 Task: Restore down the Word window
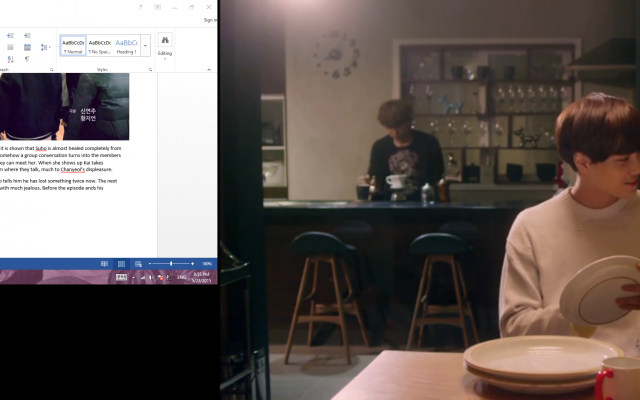point(191,7)
